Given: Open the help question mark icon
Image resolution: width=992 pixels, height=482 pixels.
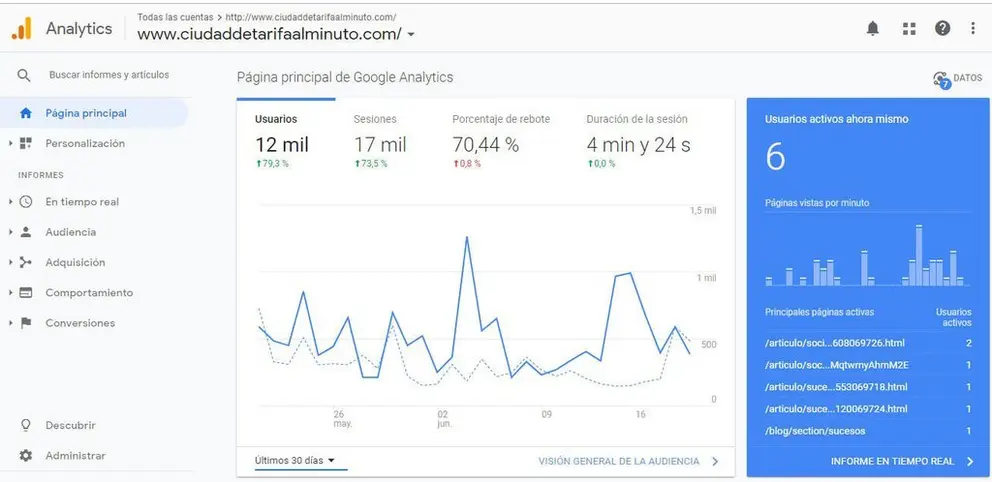Looking at the screenshot, I should pos(943,28).
